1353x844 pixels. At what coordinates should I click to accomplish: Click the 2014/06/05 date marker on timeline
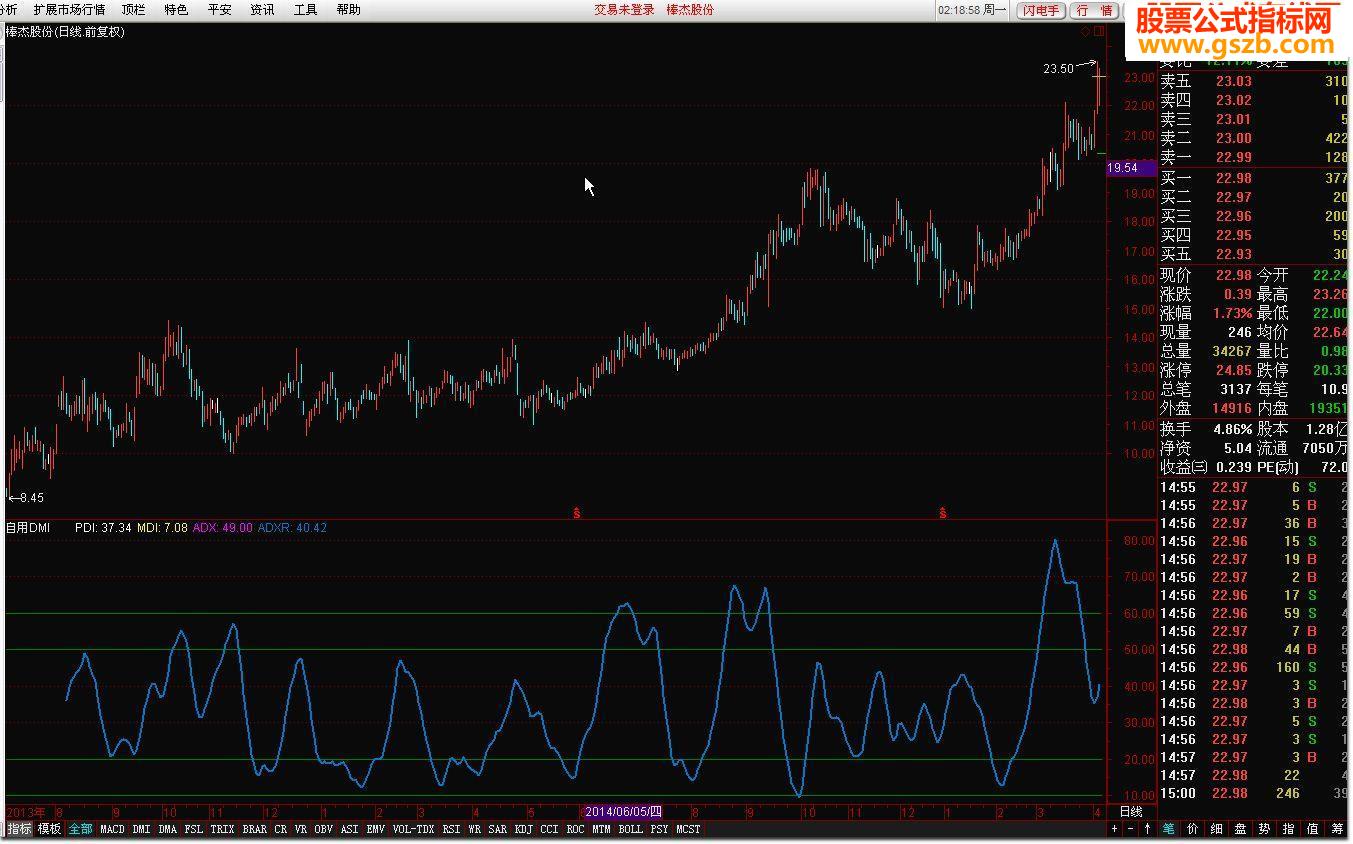pyautogui.click(x=622, y=812)
